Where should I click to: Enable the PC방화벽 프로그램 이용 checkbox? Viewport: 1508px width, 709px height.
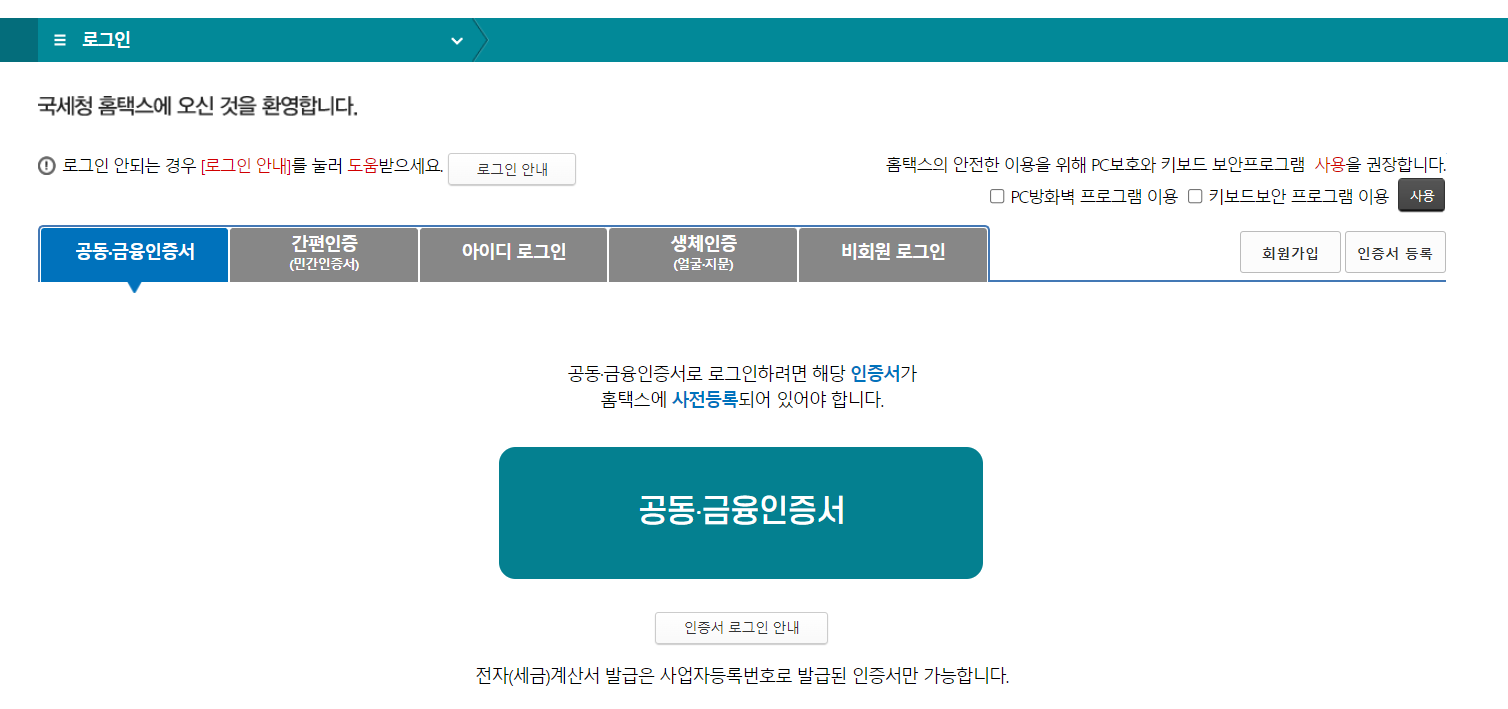pos(997,196)
